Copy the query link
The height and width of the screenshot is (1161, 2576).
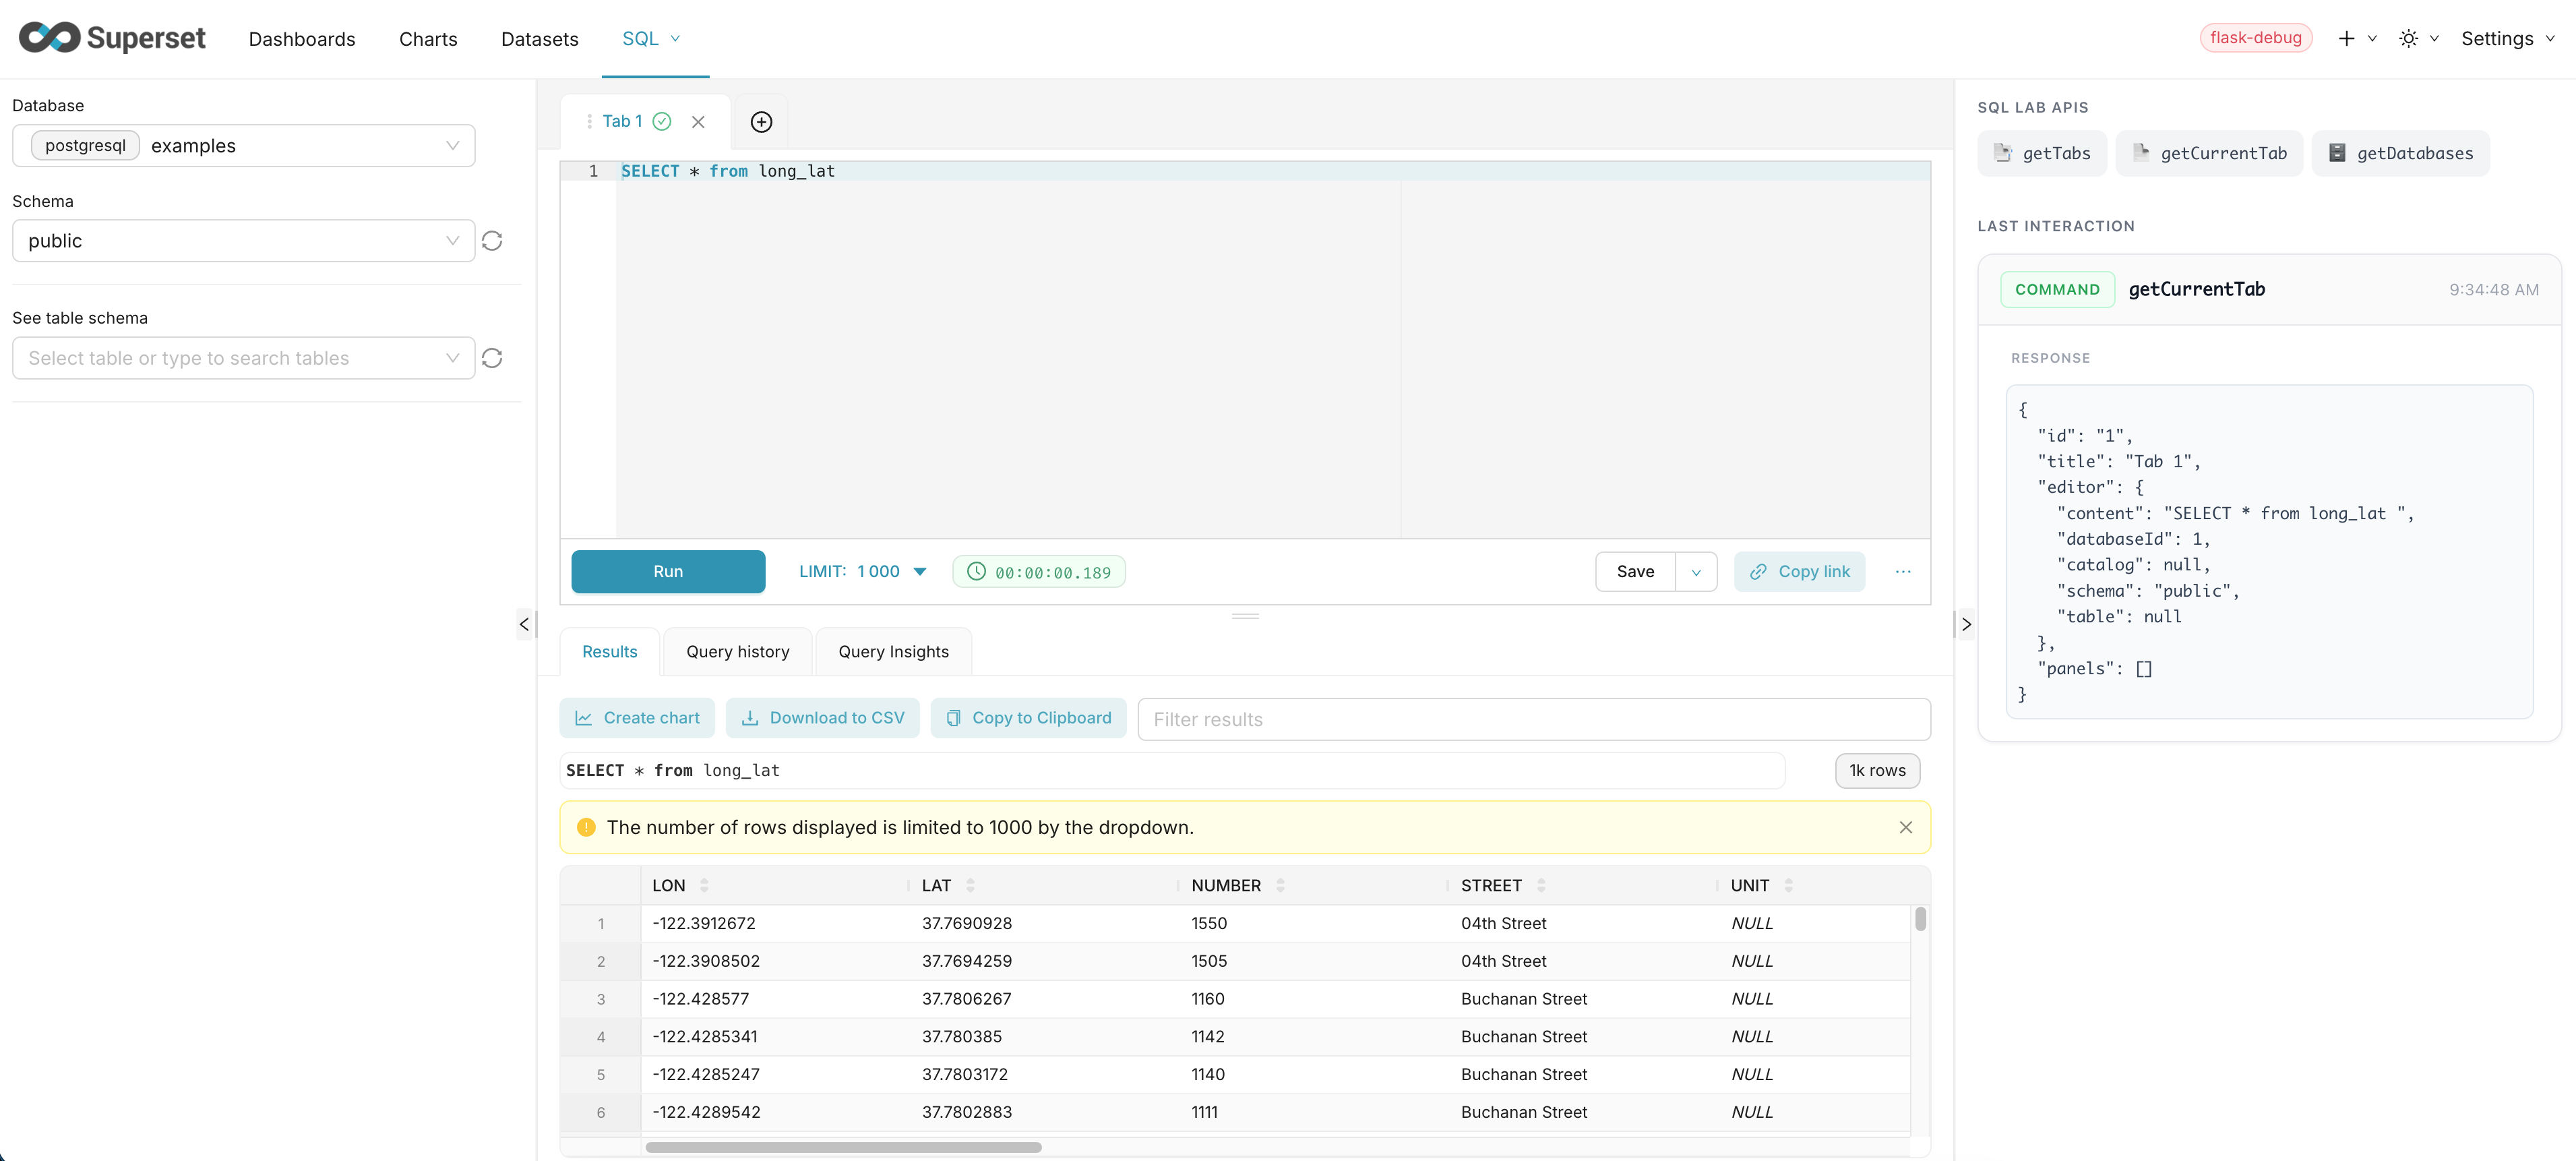click(x=1799, y=571)
